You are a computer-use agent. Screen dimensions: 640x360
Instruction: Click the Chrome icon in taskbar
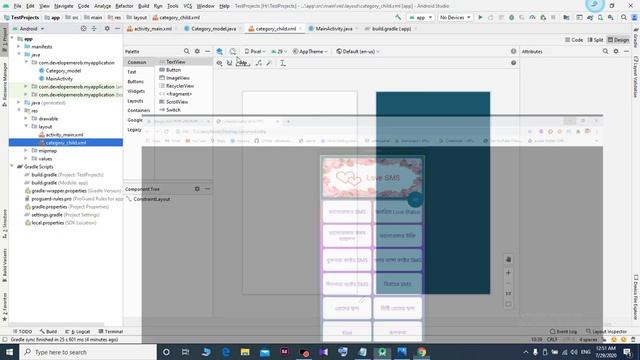click(x=422, y=352)
